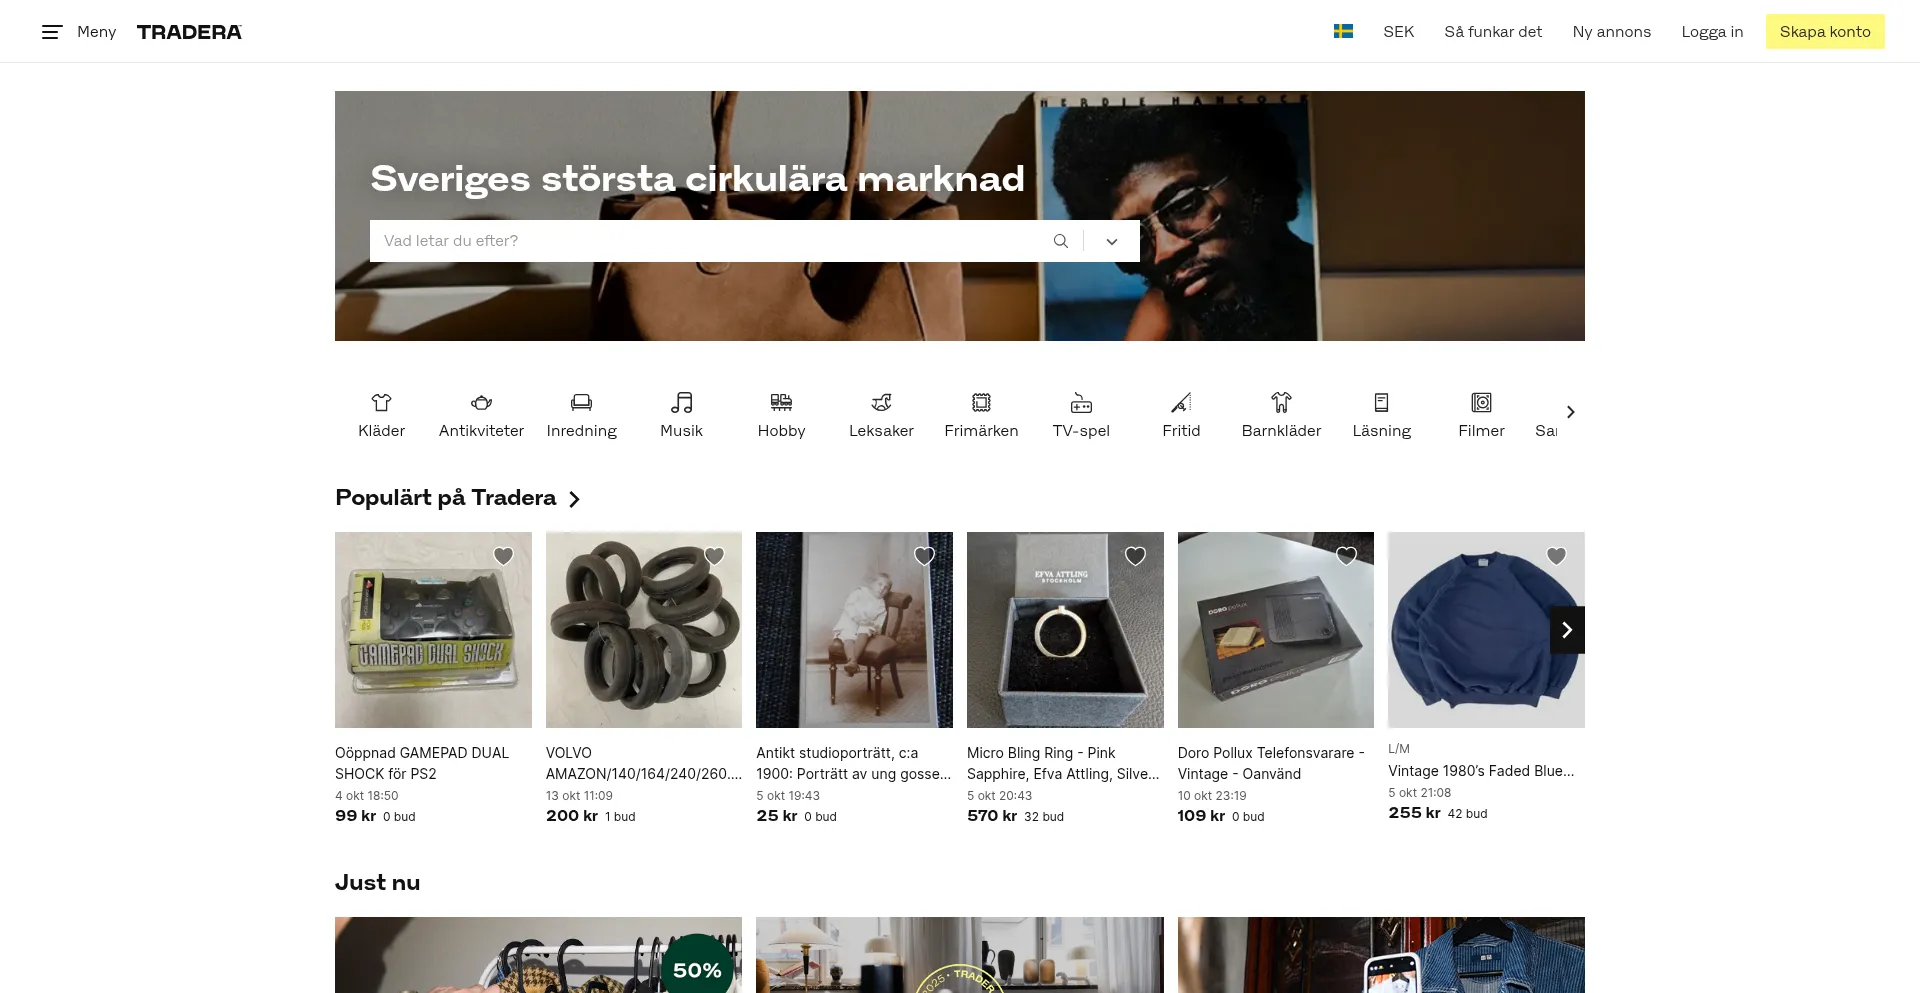Show next popular items with carousel arrow
This screenshot has width=1920, height=993.
1567,630
